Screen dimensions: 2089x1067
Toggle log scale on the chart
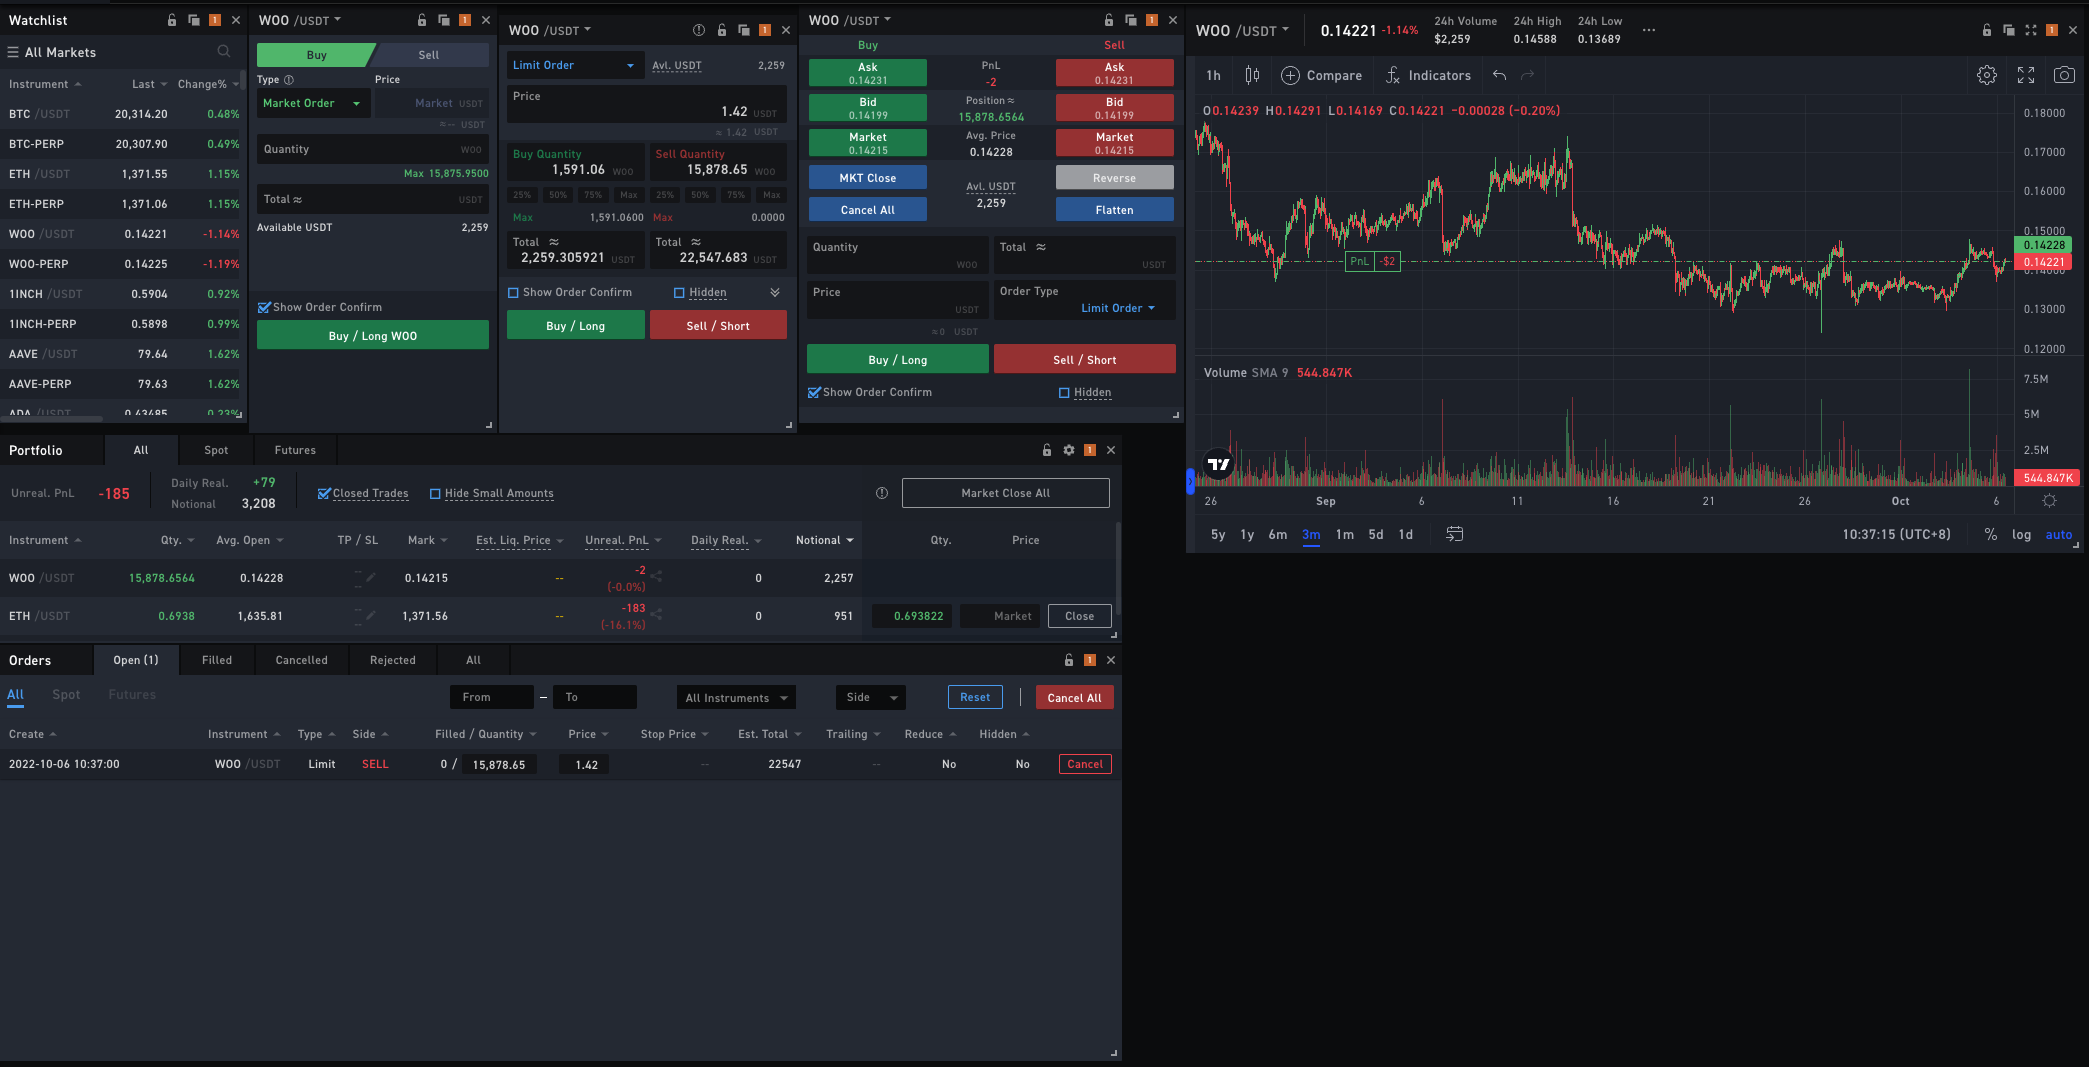tap(2021, 534)
